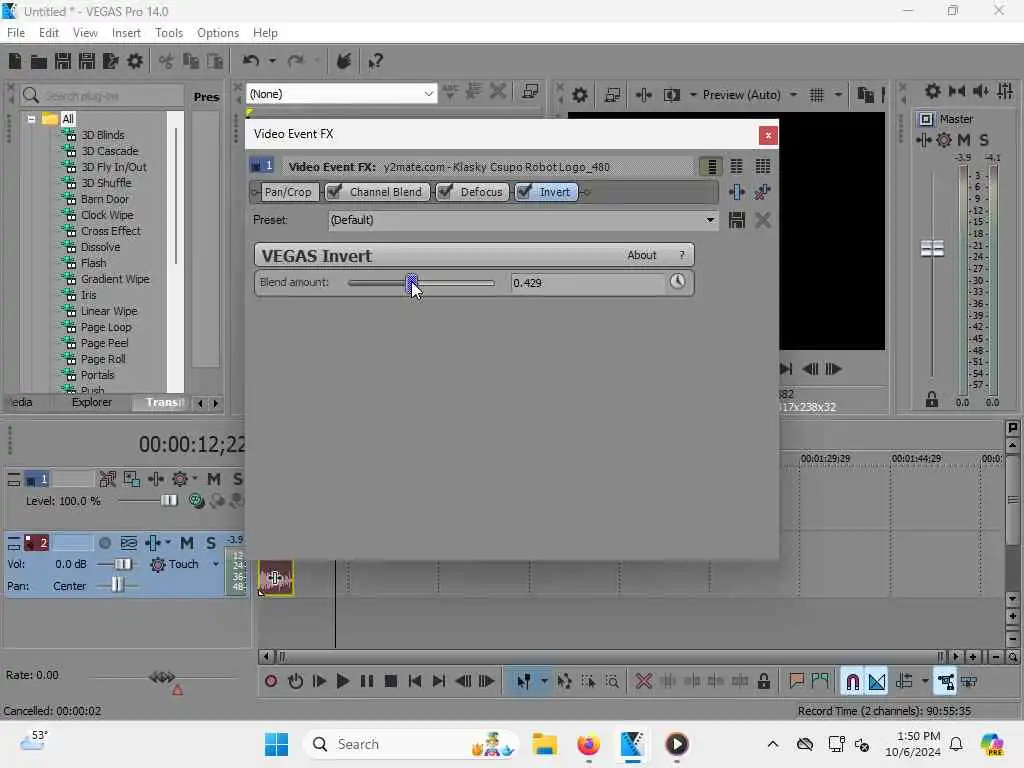Switch to the Transitions tab
This screenshot has width=1024, height=768.
coord(163,402)
